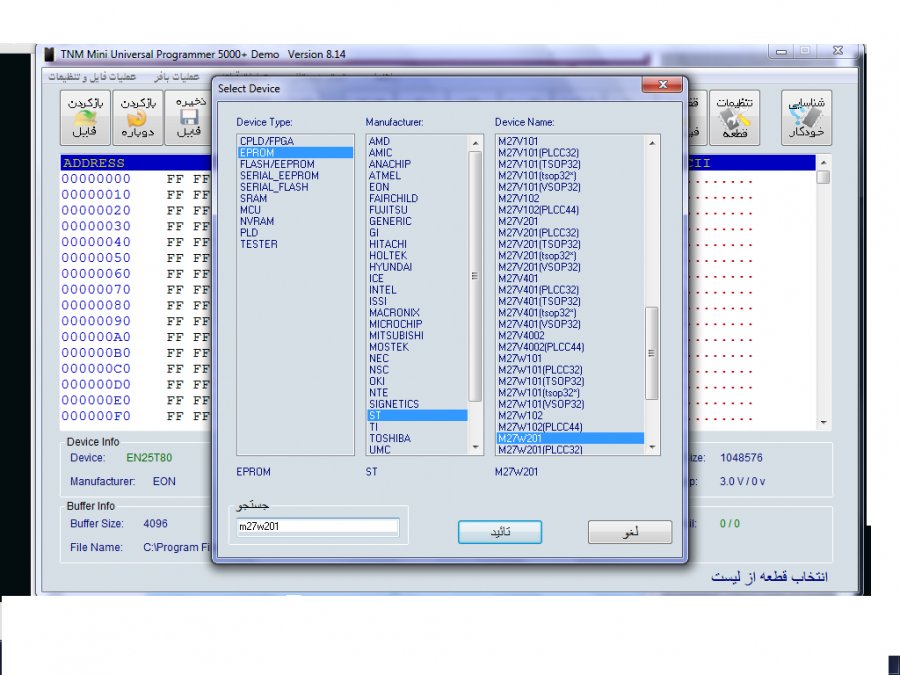The image size is (900, 675).
Task: Open the file and settings operations menu
Action: pyautogui.click(x=92, y=76)
